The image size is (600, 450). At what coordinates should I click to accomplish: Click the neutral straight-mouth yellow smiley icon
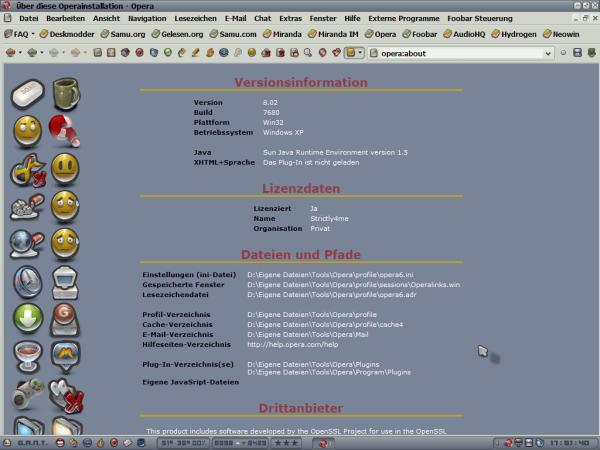tap(65, 169)
